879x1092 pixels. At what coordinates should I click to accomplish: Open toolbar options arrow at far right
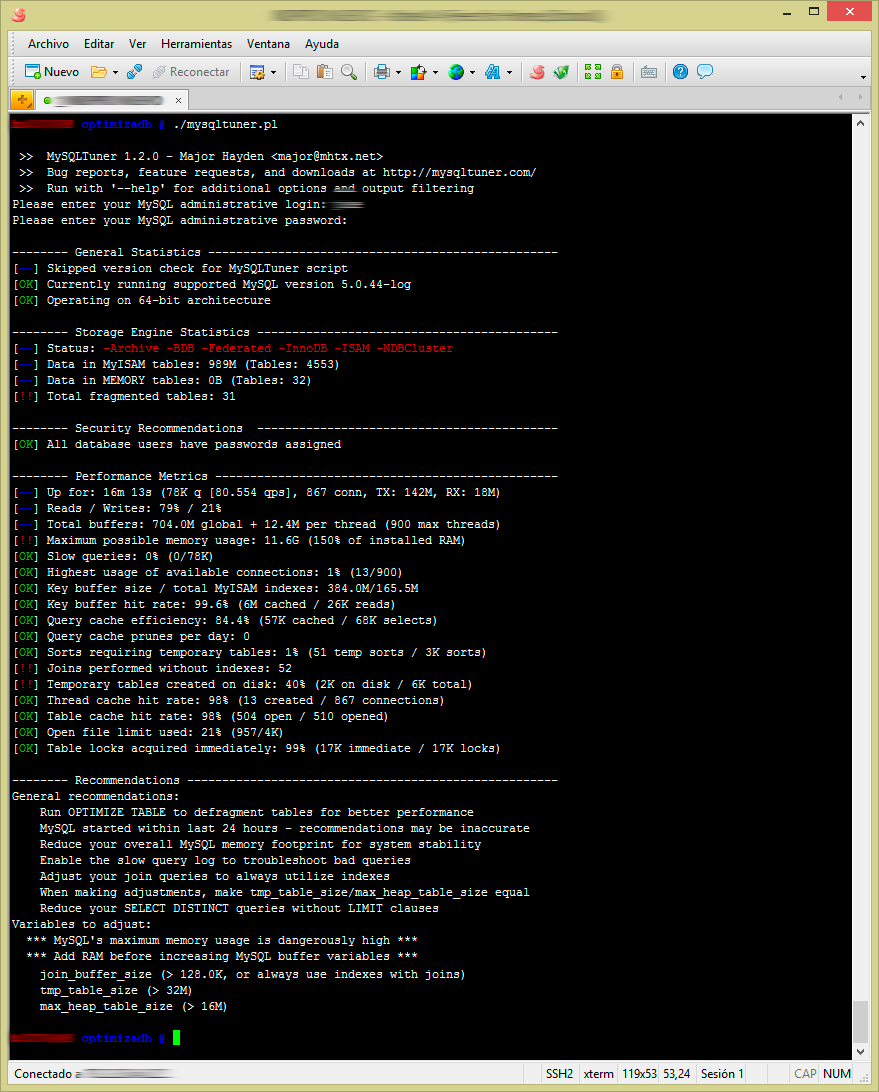[x=864, y=77]
